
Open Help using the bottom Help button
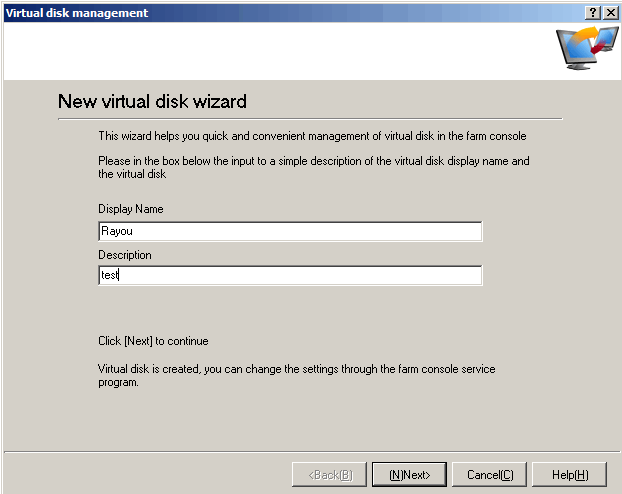570,474
